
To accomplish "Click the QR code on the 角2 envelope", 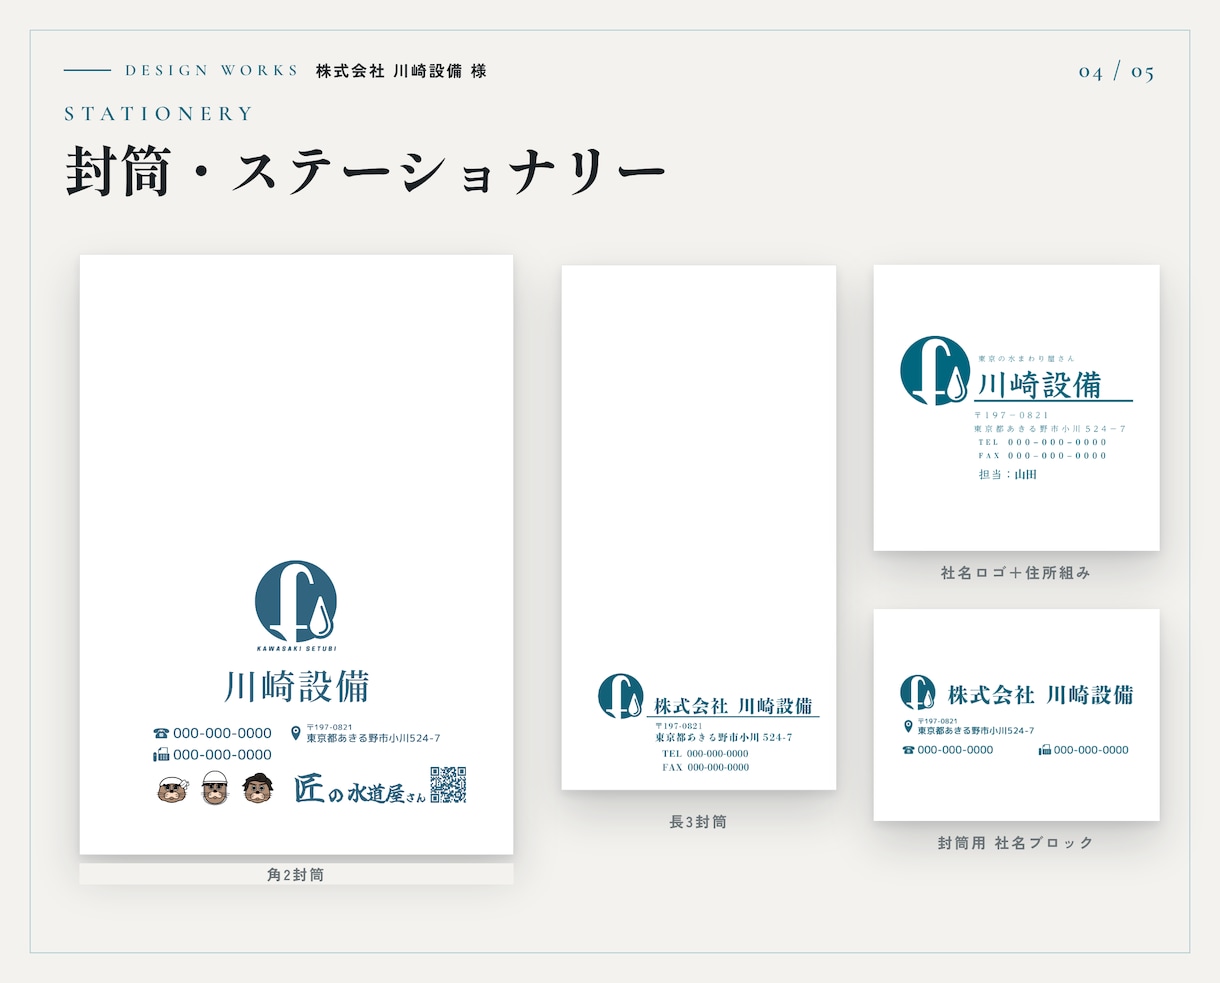I will coord(448,785).
